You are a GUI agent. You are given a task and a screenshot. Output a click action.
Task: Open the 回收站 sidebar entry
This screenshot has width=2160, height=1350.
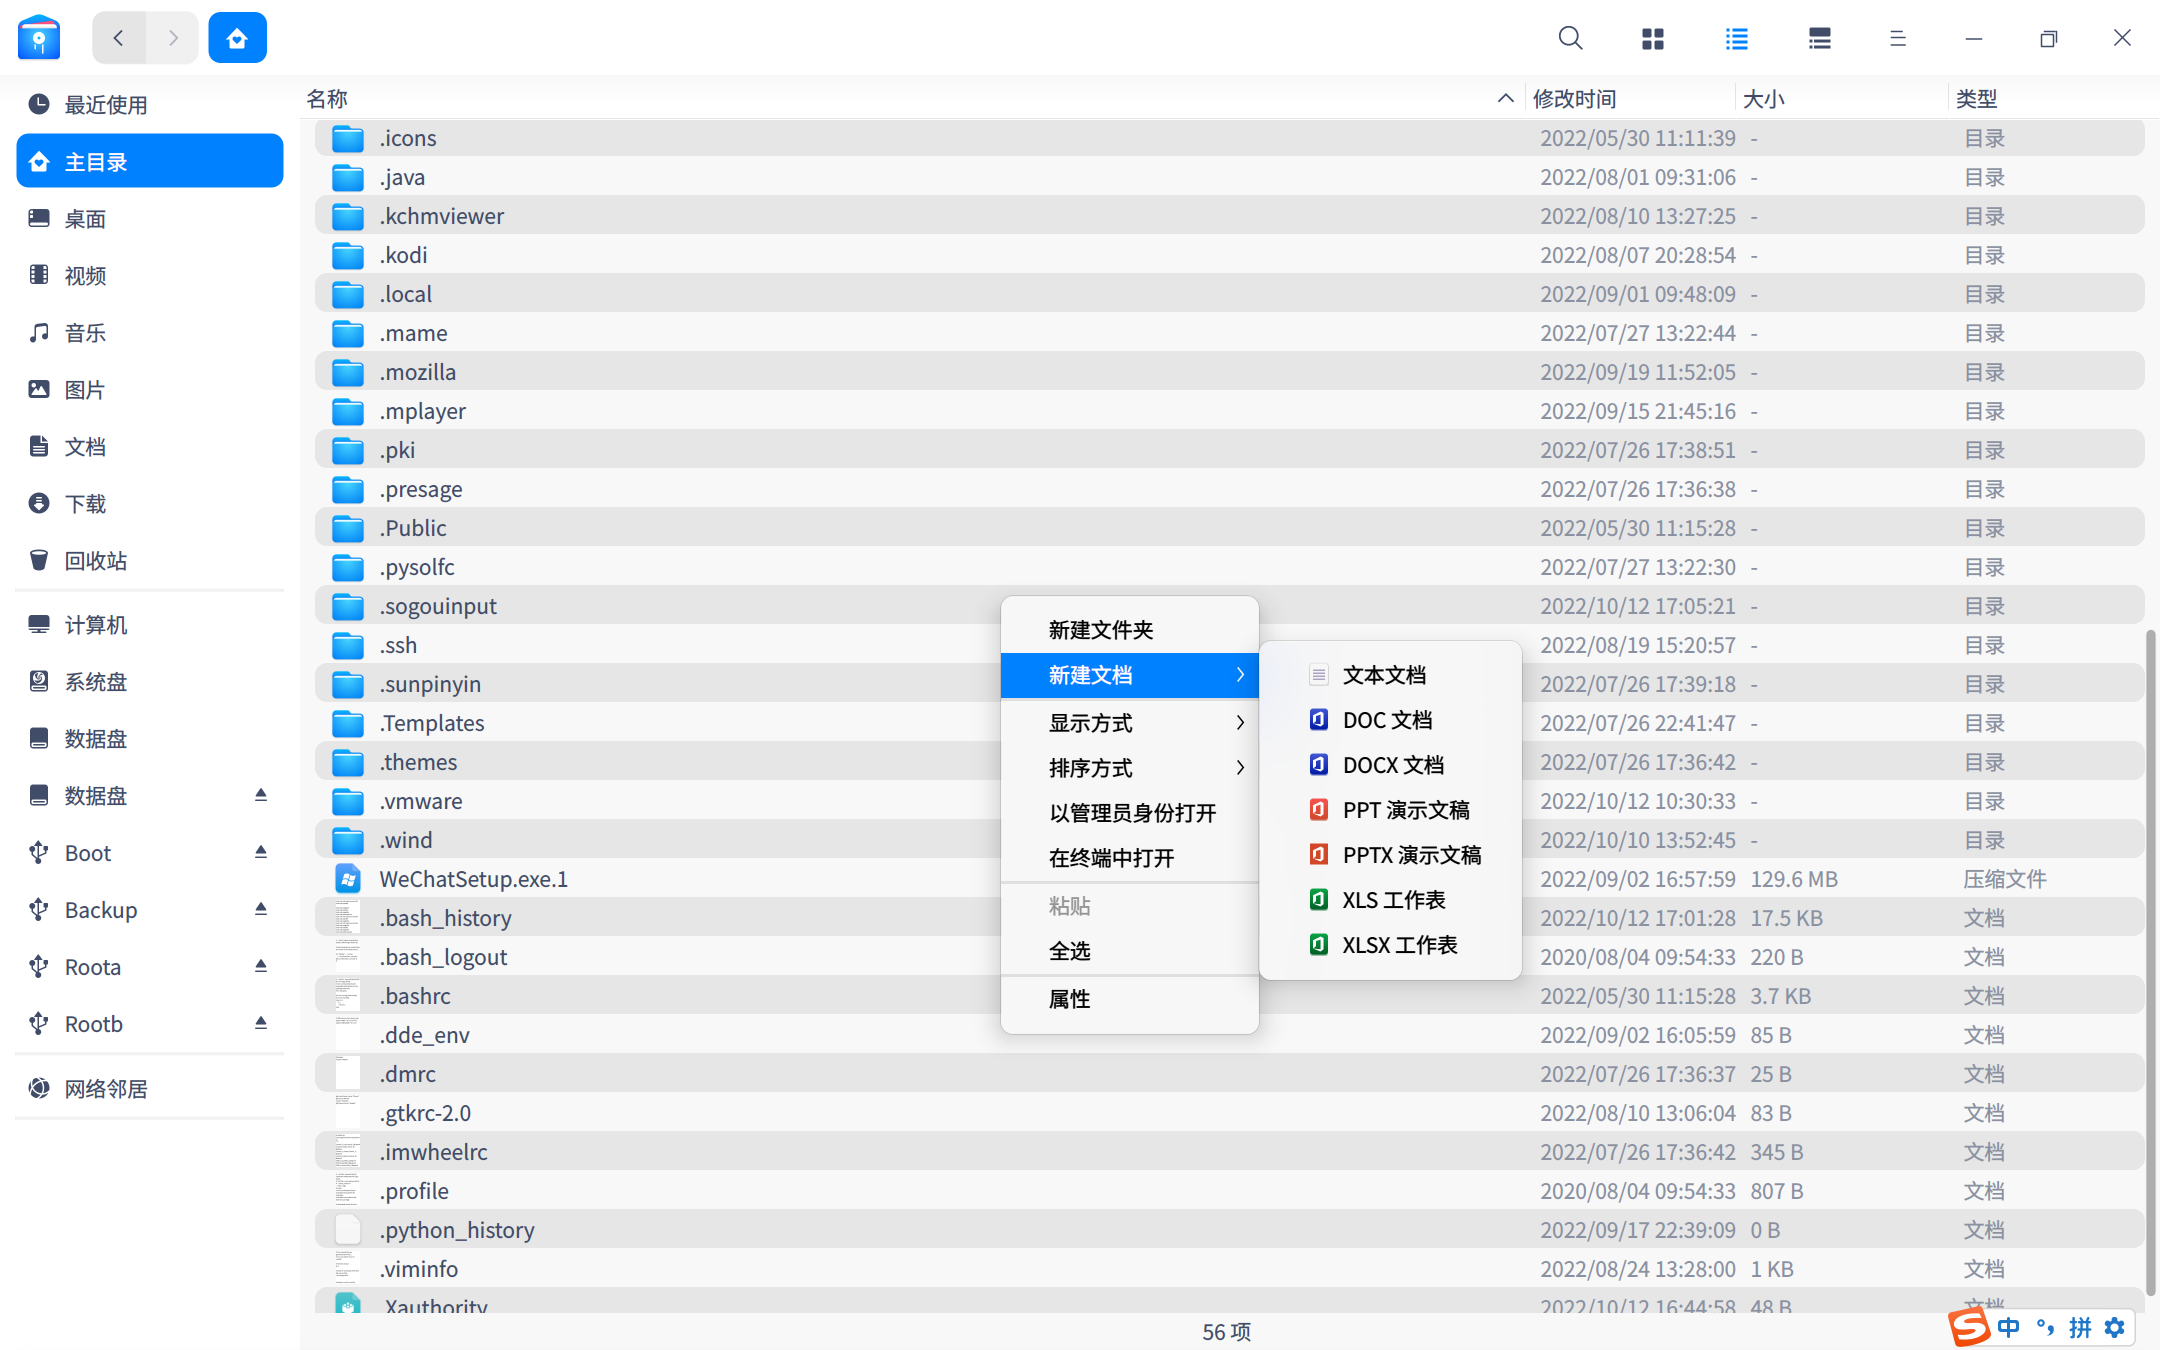[x=96, y=561]
